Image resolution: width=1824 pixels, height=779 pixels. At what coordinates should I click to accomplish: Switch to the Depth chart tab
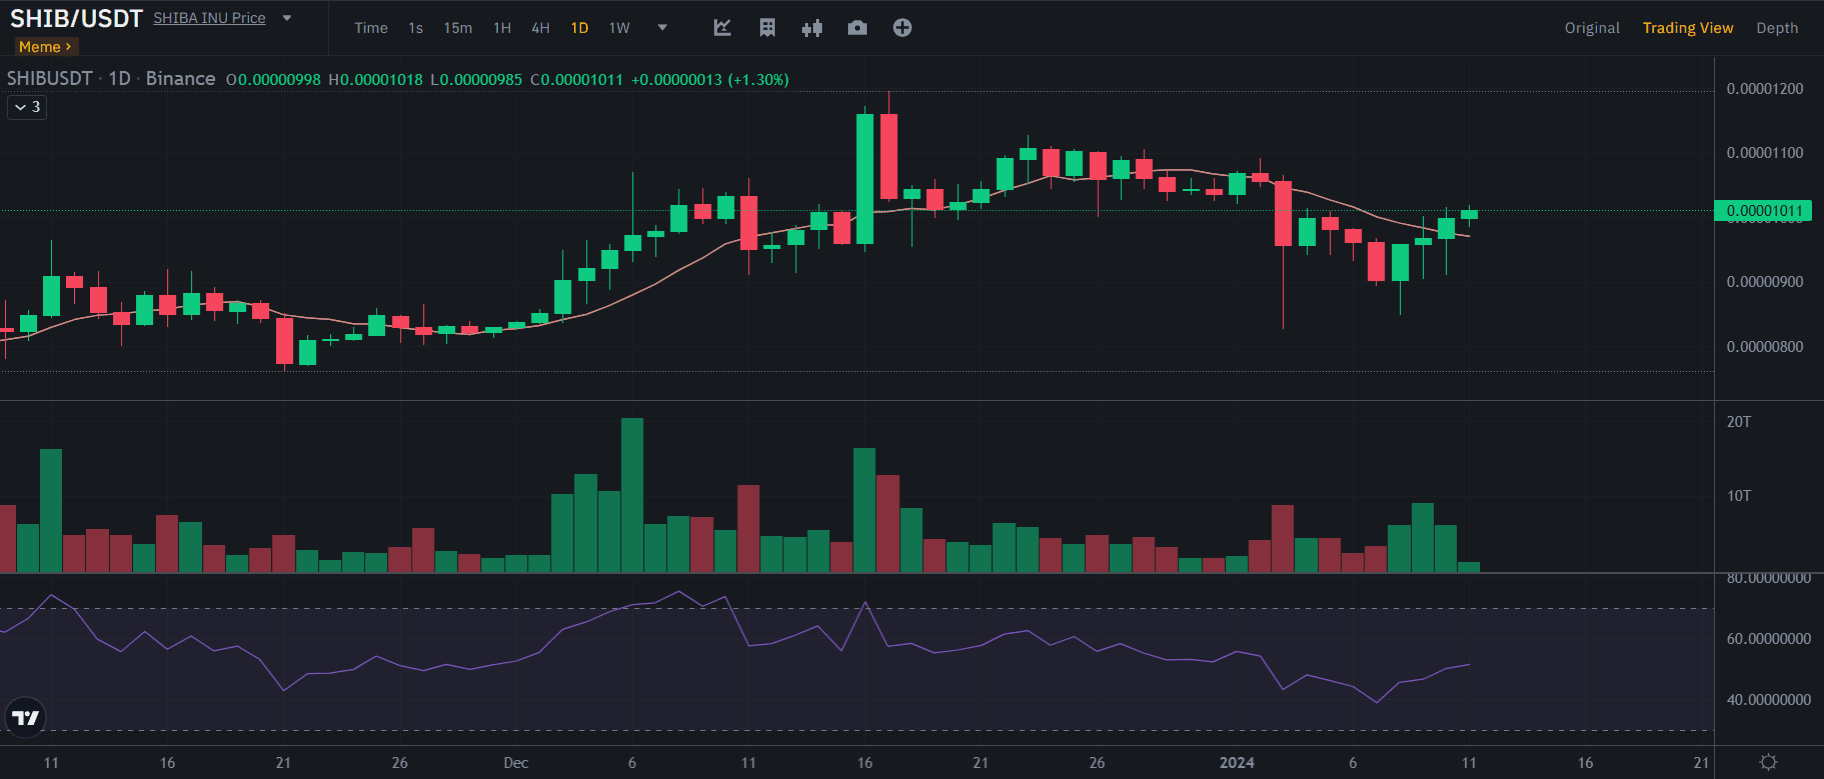click(x=1776, y=28)
